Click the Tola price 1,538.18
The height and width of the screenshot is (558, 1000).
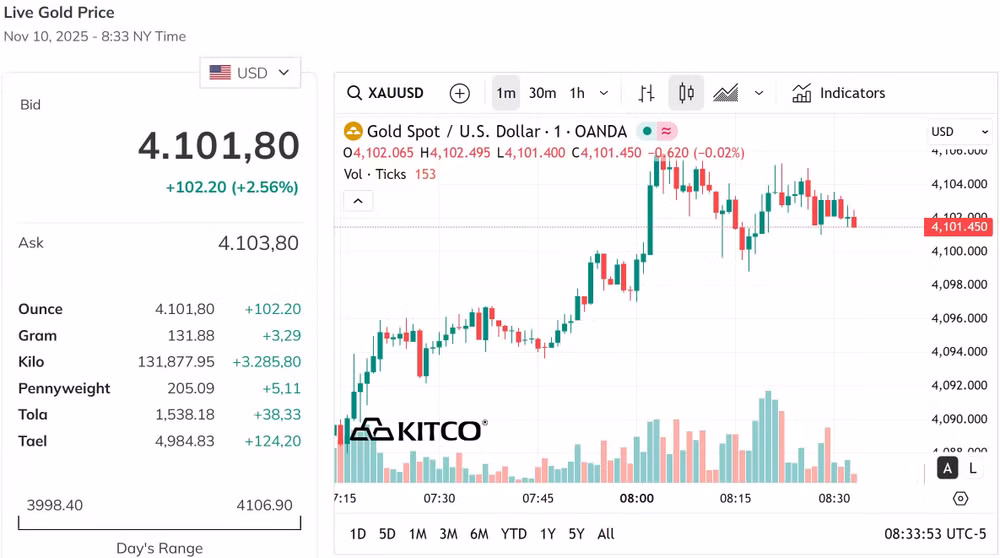[x=185, y=415]
